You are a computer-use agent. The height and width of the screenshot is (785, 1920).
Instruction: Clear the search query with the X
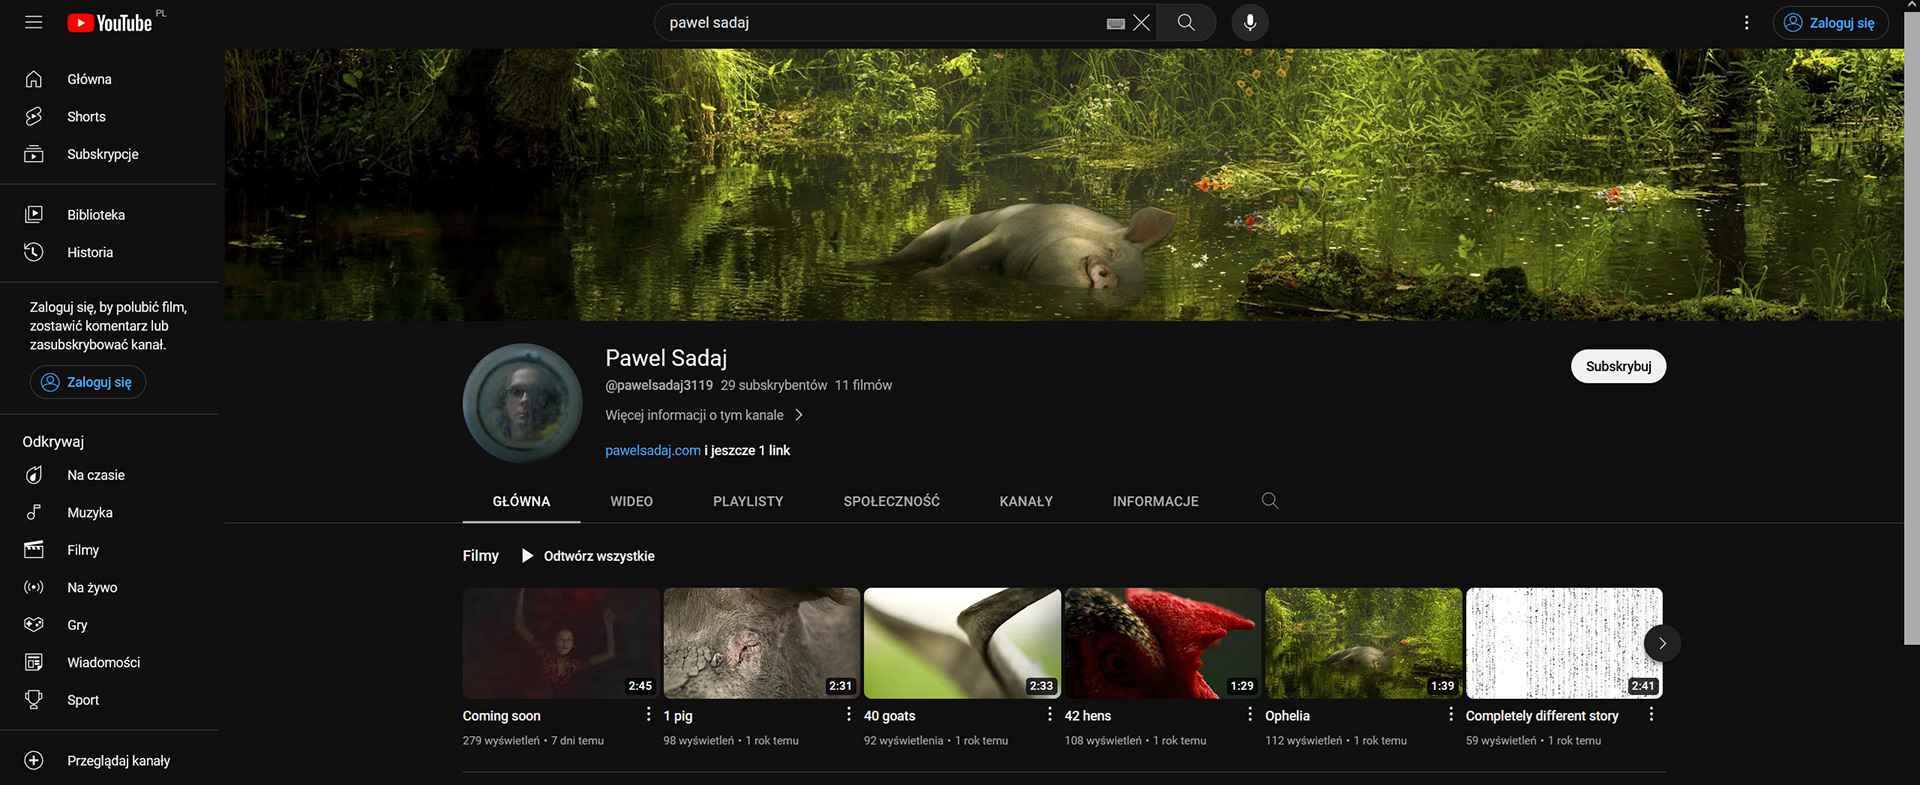1141,22
